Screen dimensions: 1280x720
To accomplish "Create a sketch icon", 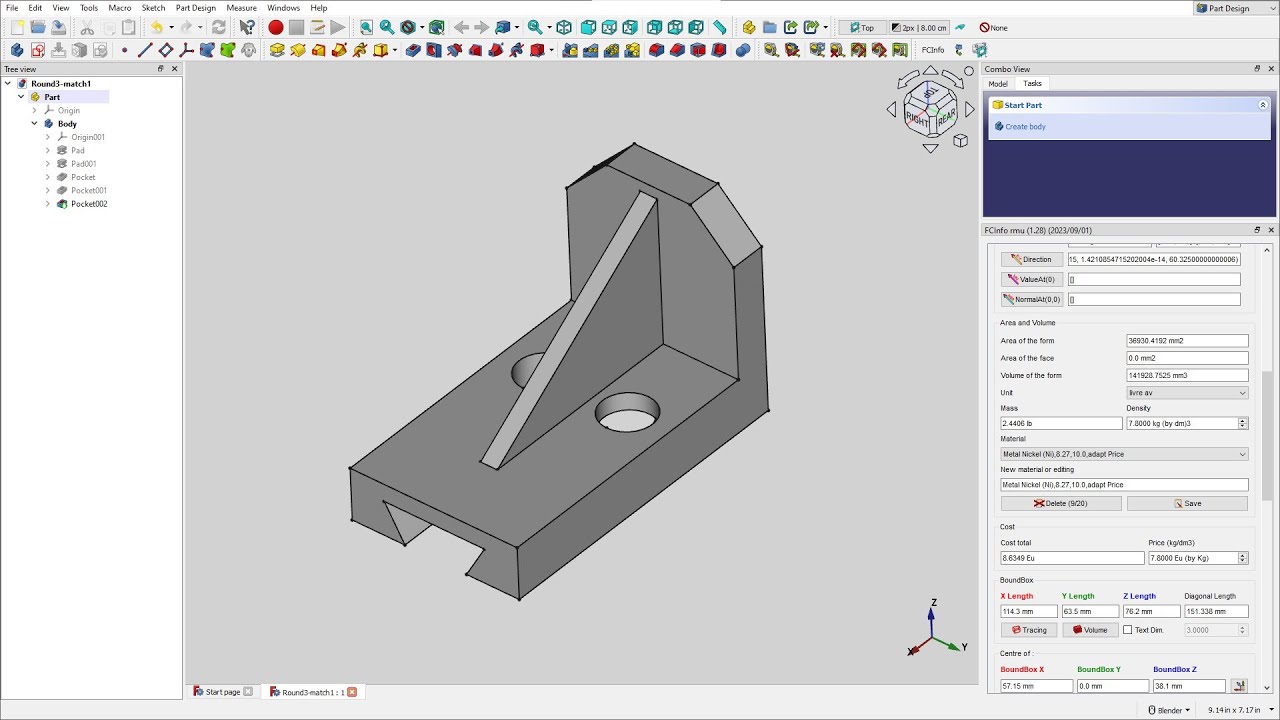I will (x=38, y=50).
